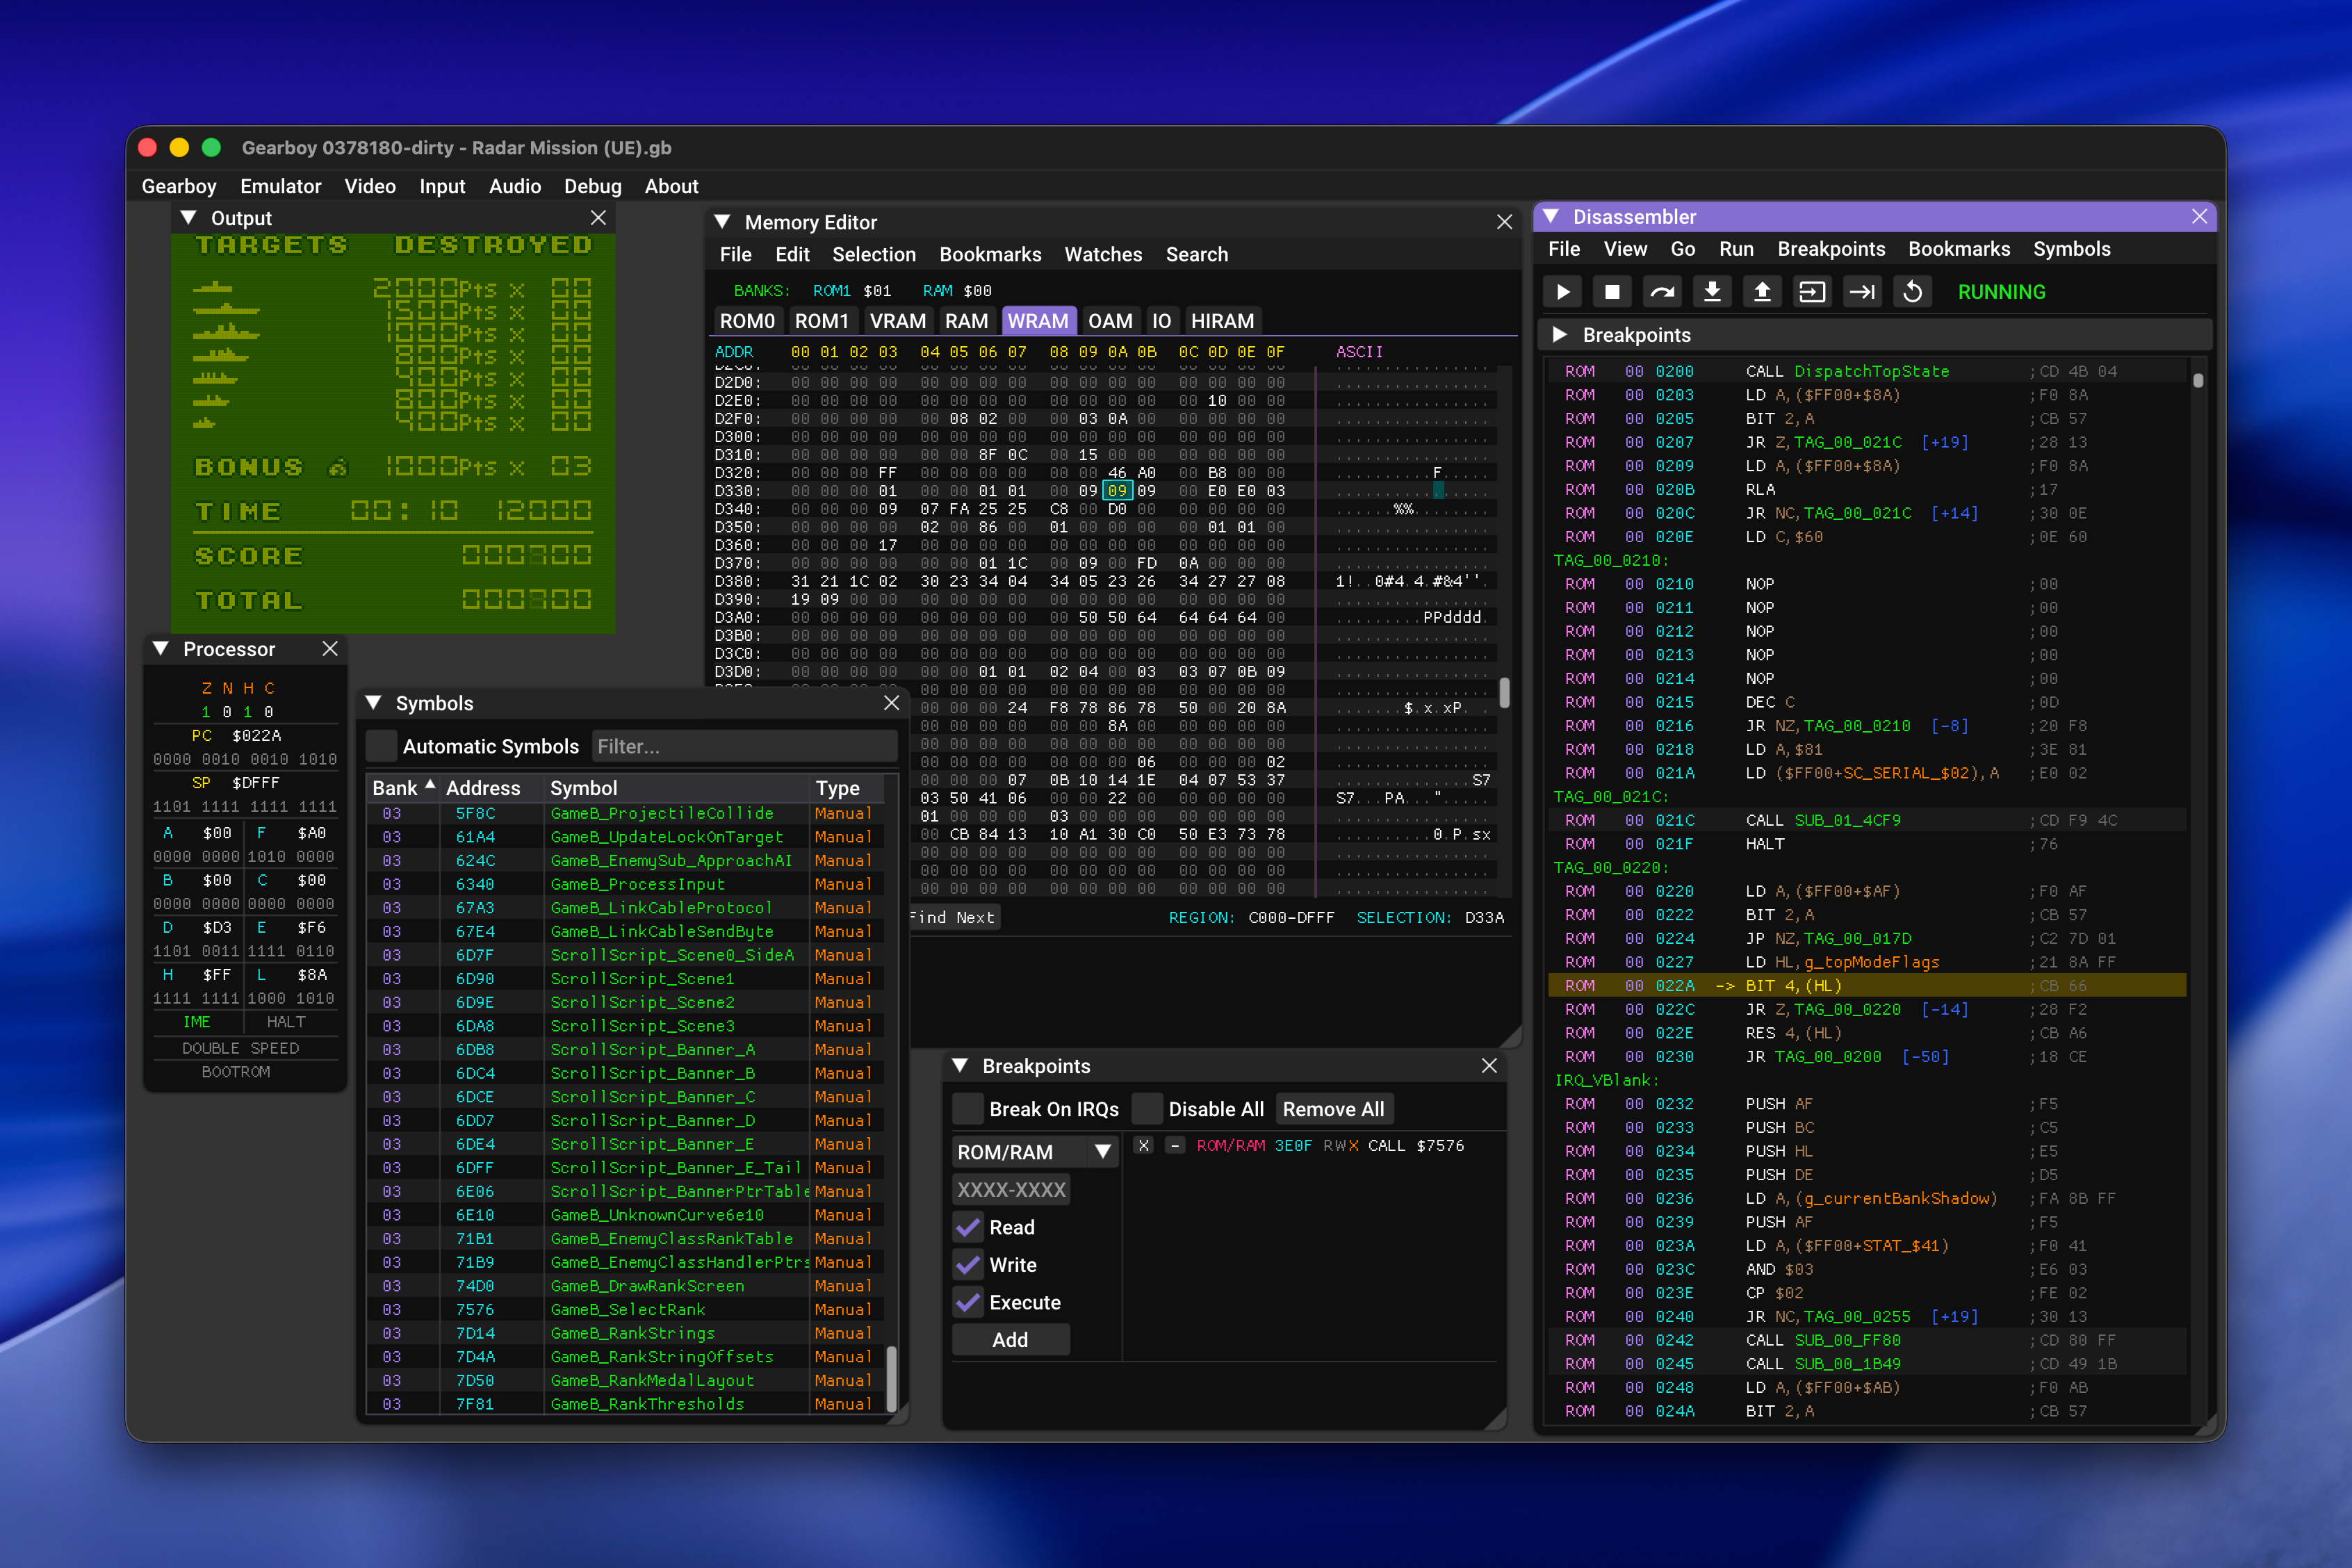This screenshot has height=1568, width=2352.
Task: Close the Disassembler panel with its X
Action: point(2199,216)
